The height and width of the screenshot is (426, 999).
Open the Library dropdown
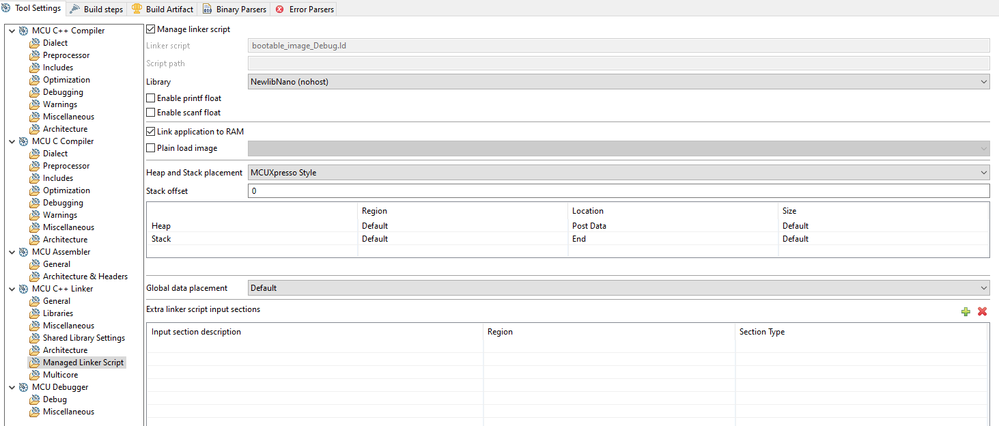(618, 82)
